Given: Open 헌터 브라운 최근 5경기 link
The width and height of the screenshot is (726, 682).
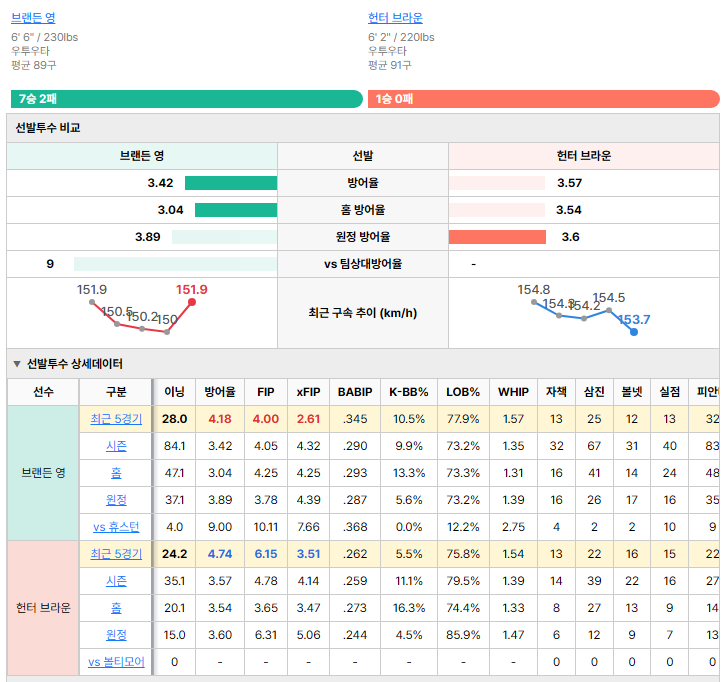Looking at the screenshot, I should pos(116,554).
